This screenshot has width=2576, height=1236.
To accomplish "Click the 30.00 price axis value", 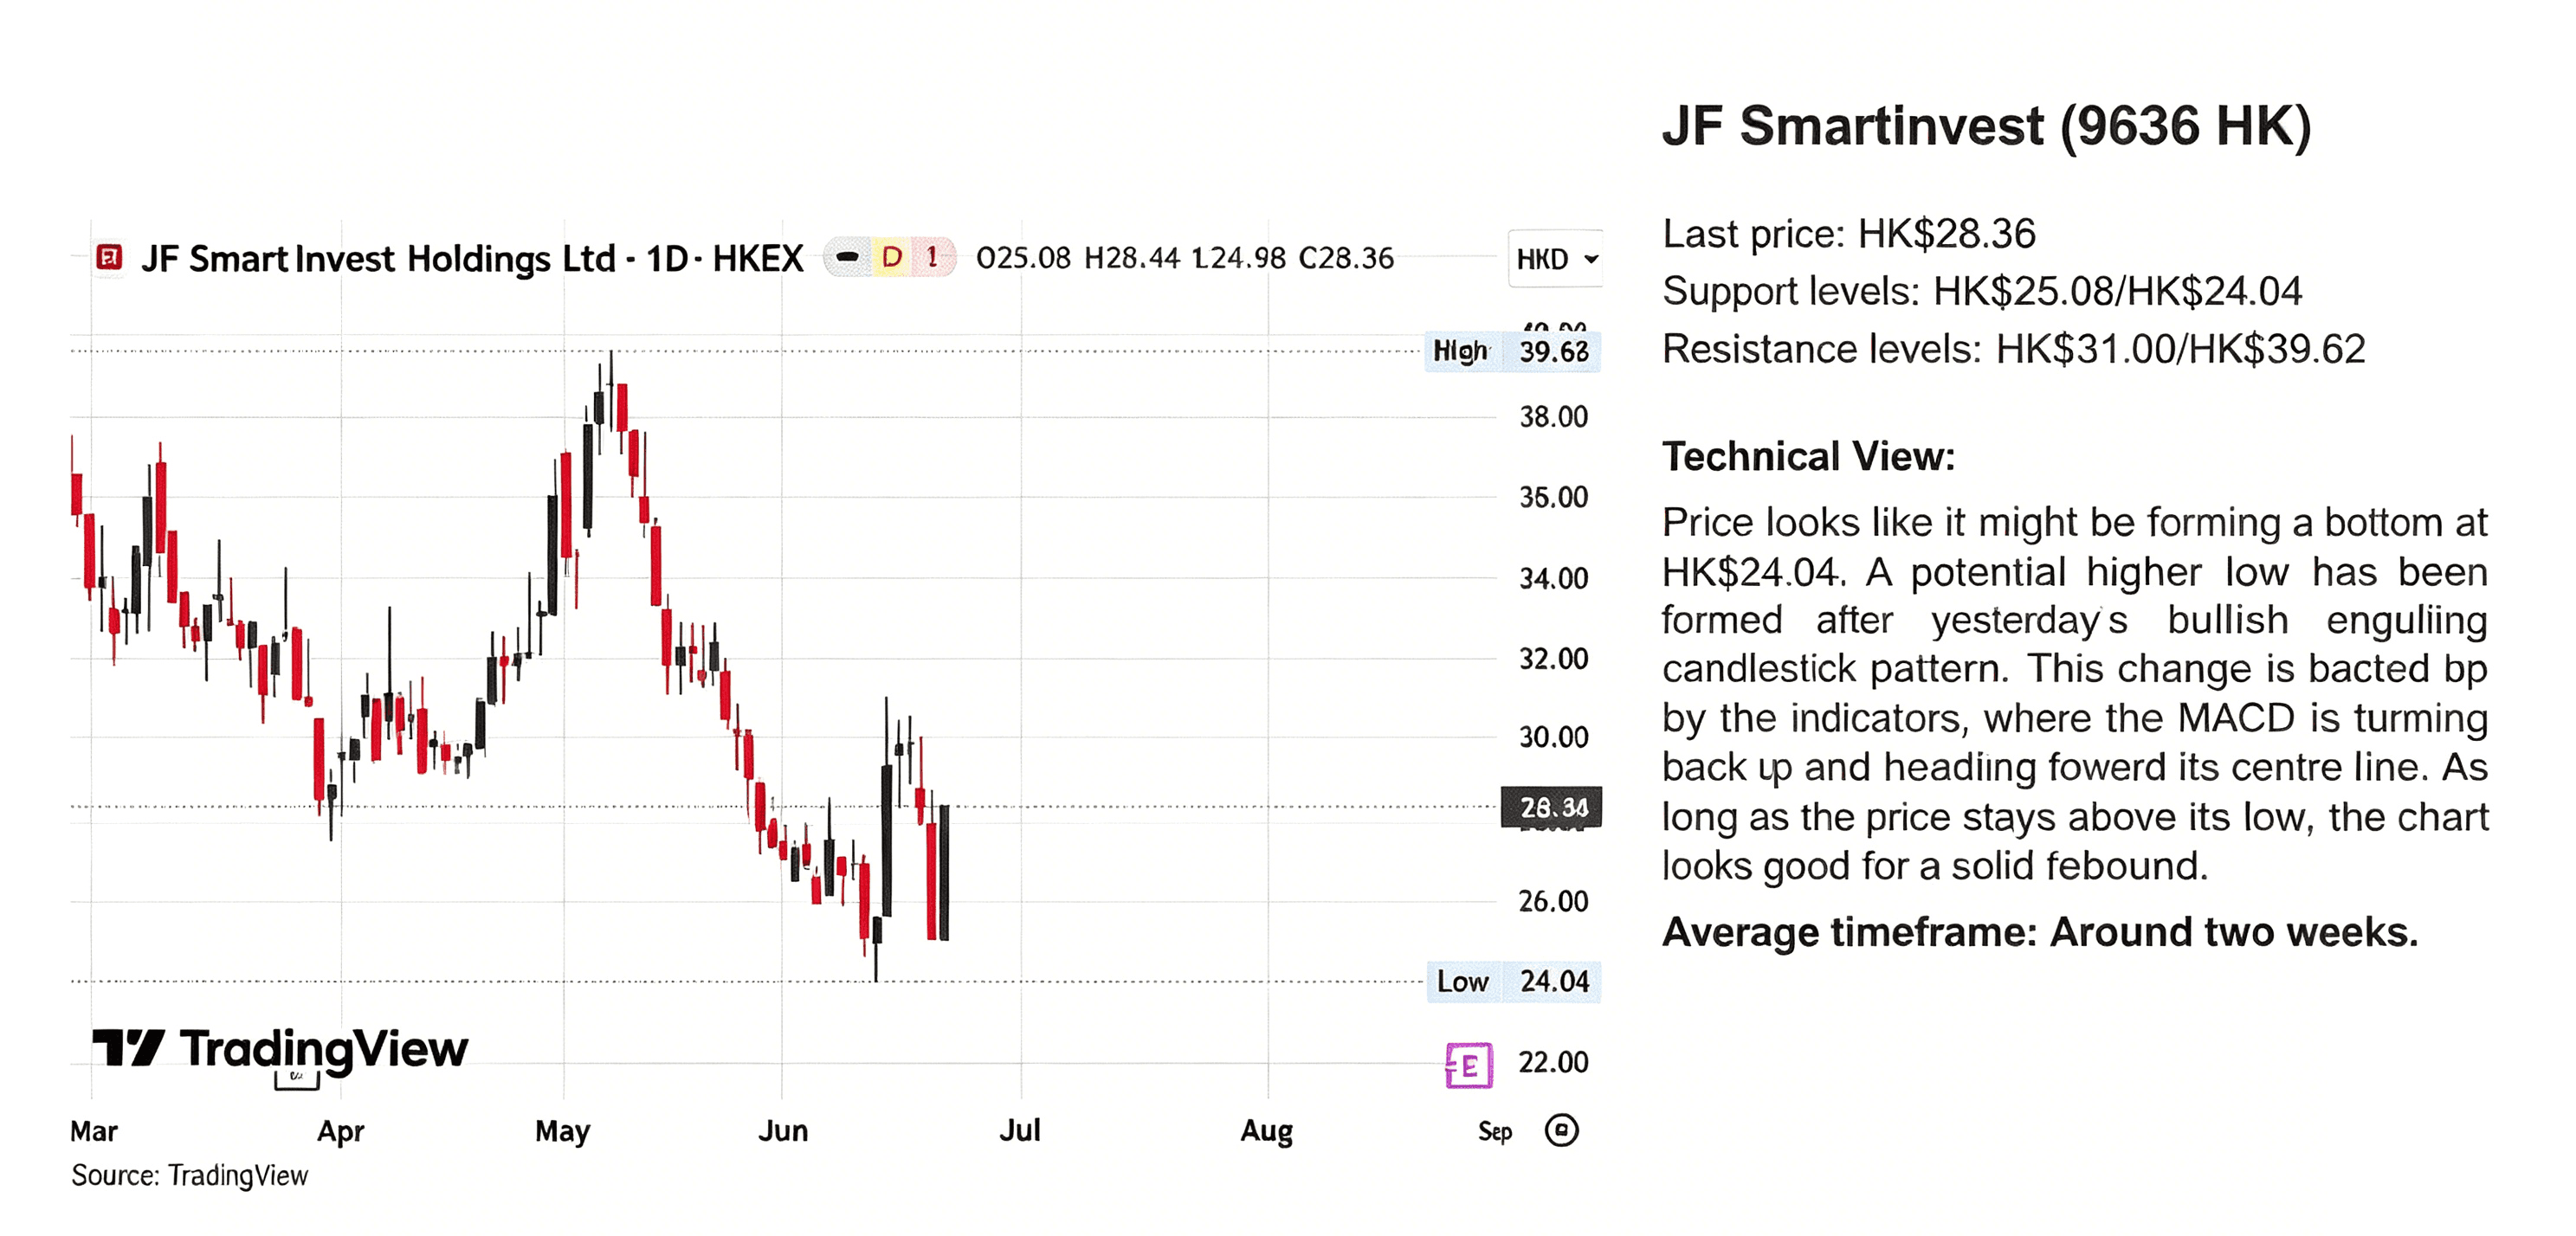I will pyautogui.click(x=1553, y=737).
